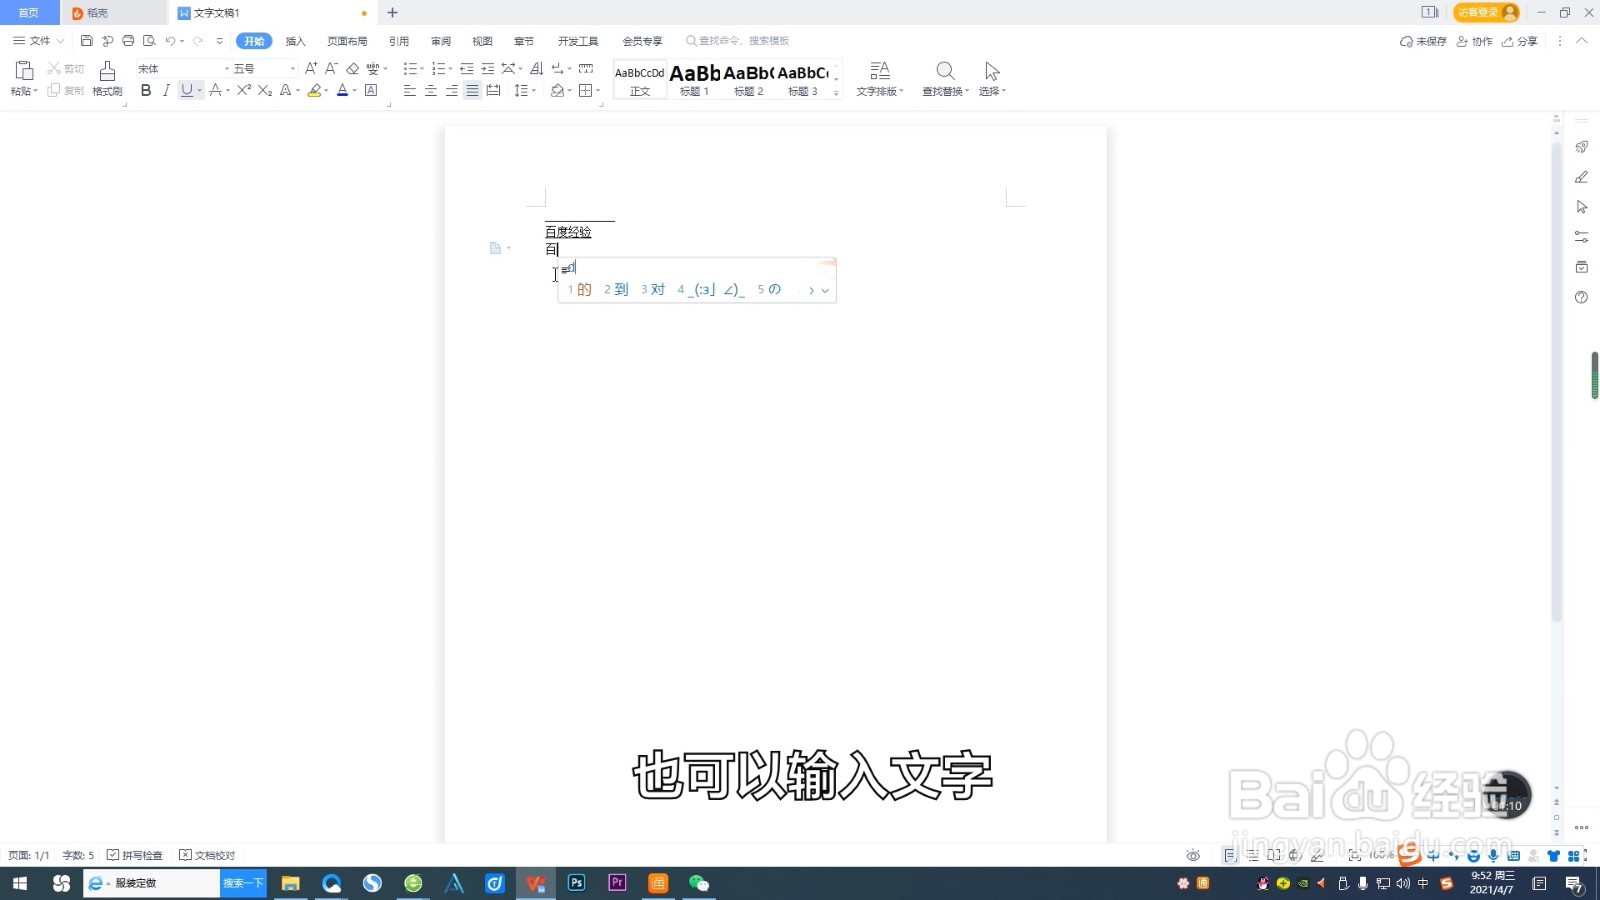Click the Share (分享) button
Viewport: 1600px width, 900px height.
click(x=1520, y=41)
